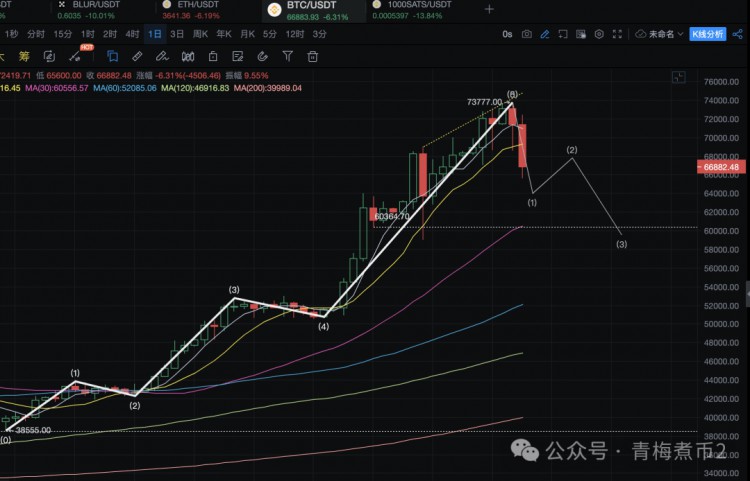Open the chart template image icon
This screenshot has height=481, width=750.
(x=581, y=34)
